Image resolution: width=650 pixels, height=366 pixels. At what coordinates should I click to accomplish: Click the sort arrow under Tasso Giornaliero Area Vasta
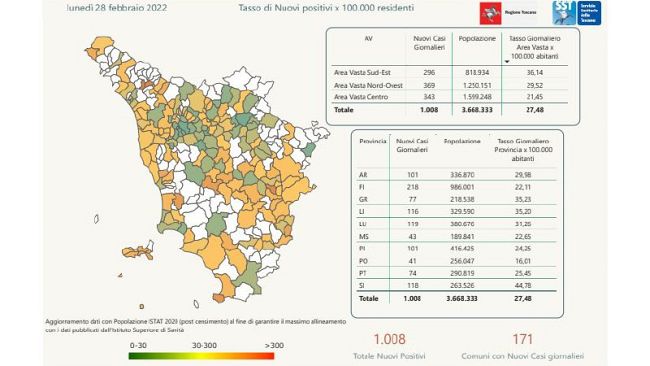[x=507, y=62]
